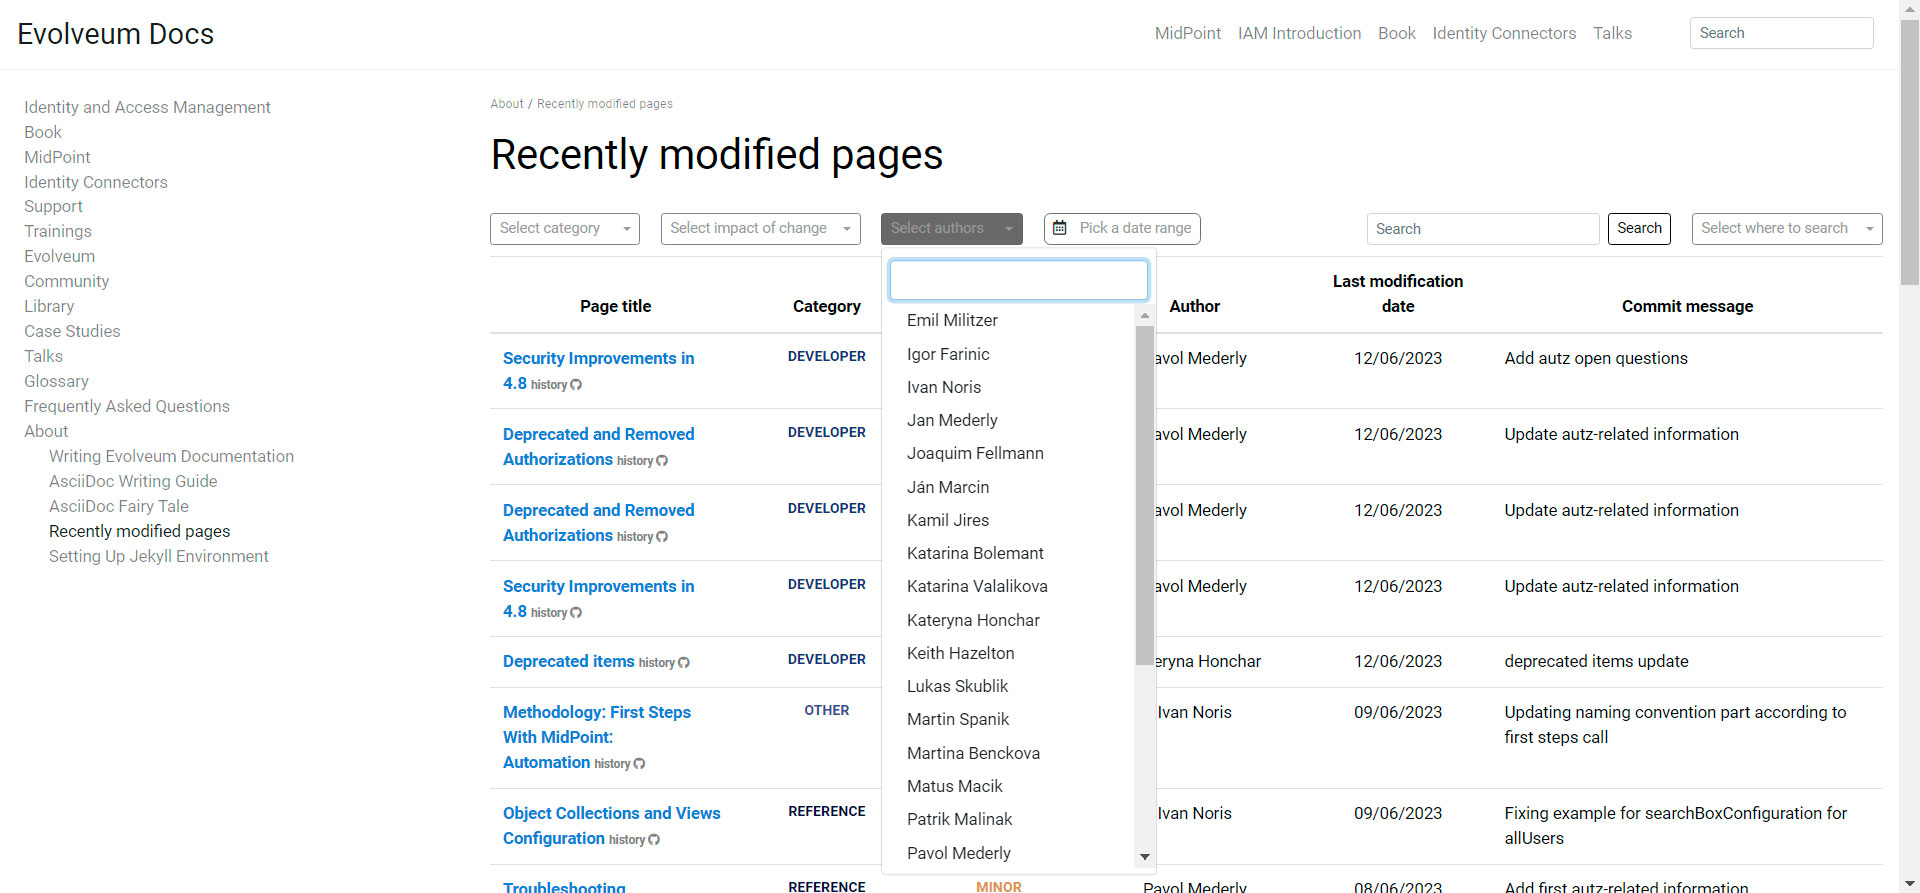
Task: Open Identity and Access Management sidebar link
Action: point(147,107)
